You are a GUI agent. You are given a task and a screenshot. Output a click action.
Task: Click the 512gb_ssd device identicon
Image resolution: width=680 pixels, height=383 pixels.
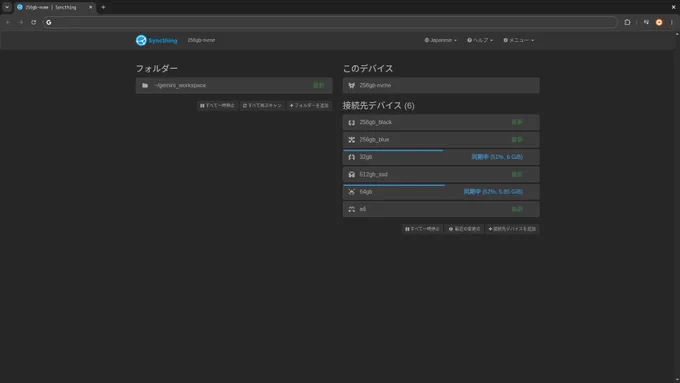pos(352,174)
